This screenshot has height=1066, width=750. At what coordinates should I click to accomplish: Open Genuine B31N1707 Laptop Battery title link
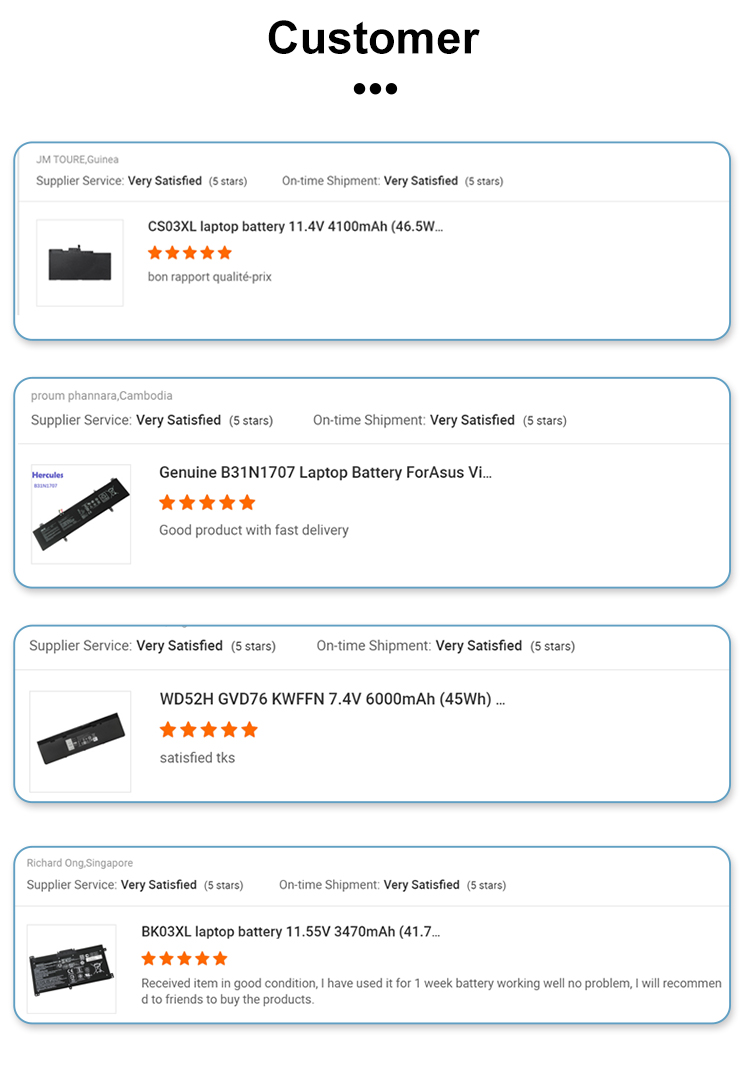[x=325, y=472]
